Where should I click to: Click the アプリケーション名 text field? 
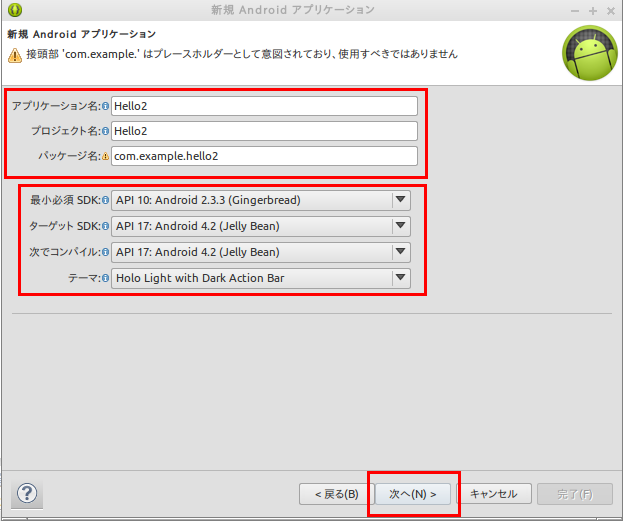[264, 106]
